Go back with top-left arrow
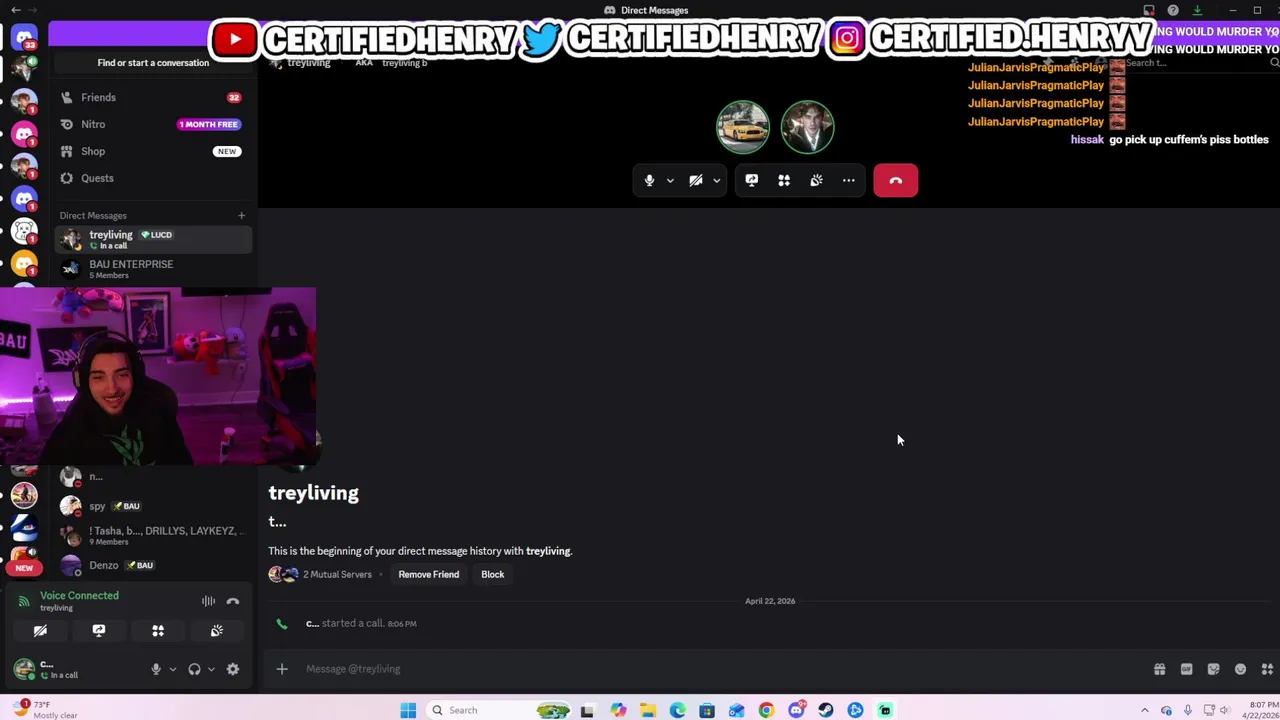Screen dimensions: 1280x720 [x=16, y=10]
